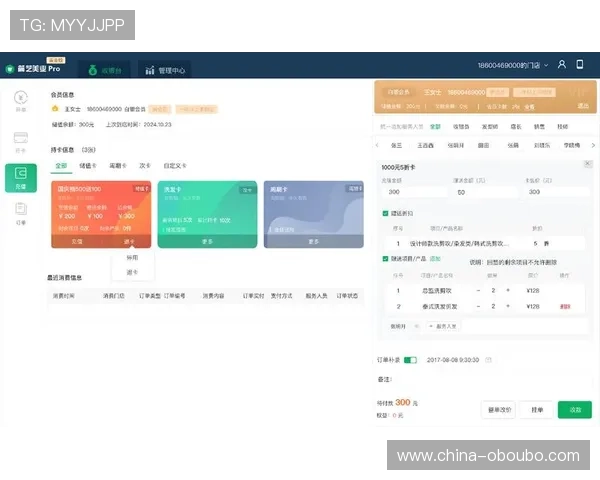Click the 整单改价 button

[499, 410]
